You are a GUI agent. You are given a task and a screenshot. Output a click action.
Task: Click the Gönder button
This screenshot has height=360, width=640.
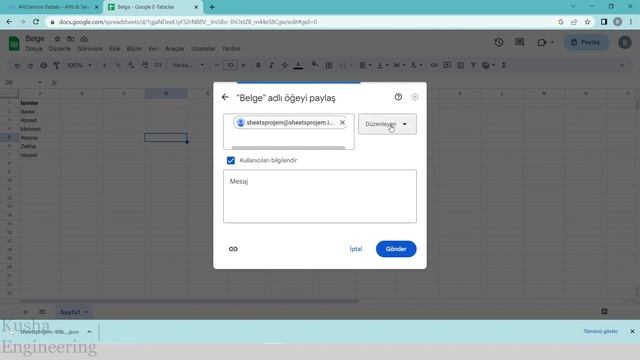[396, 249]
